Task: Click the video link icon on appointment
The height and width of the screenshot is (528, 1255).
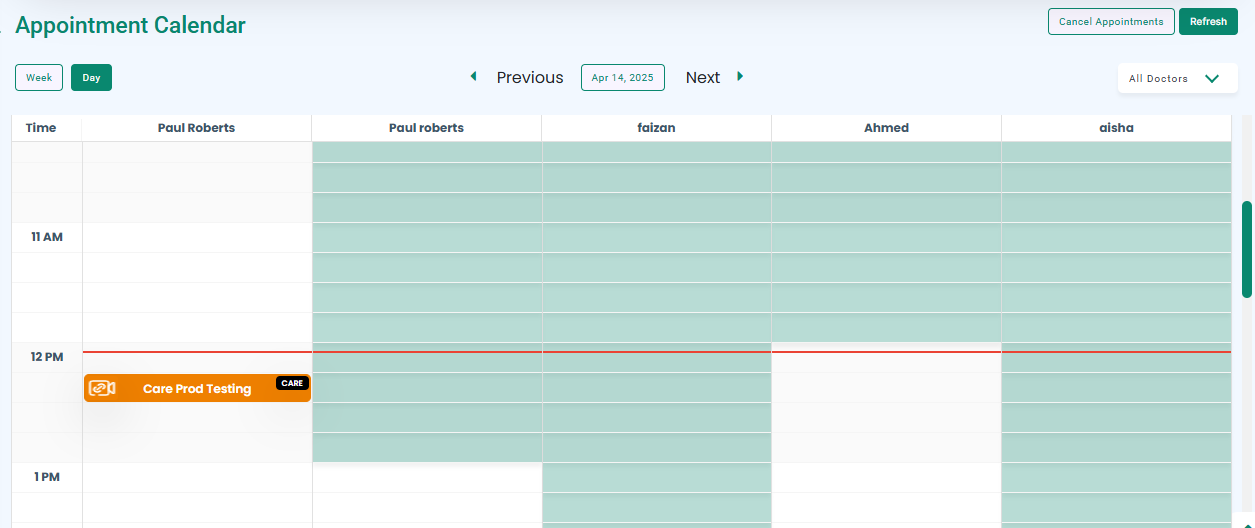Action: pyautogui.click(x=102, y=388)
